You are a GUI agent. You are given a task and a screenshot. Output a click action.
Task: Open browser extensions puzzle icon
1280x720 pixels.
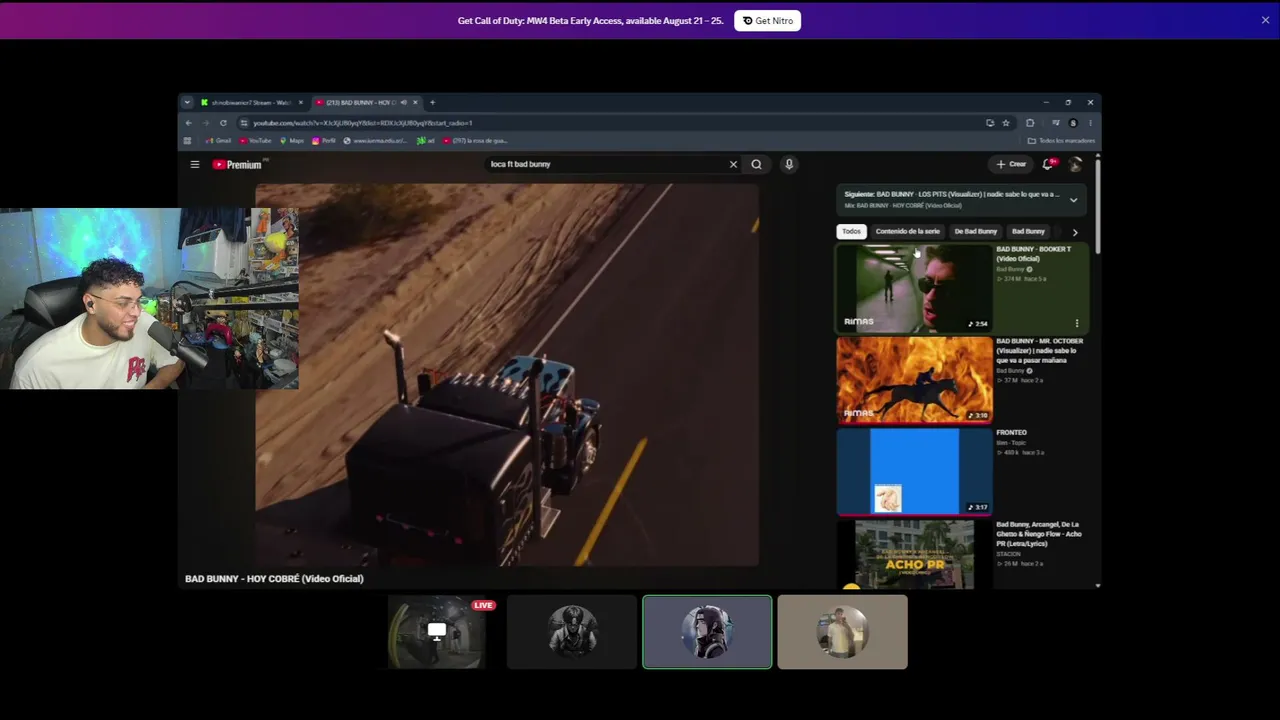click(x=1030, y=123)
